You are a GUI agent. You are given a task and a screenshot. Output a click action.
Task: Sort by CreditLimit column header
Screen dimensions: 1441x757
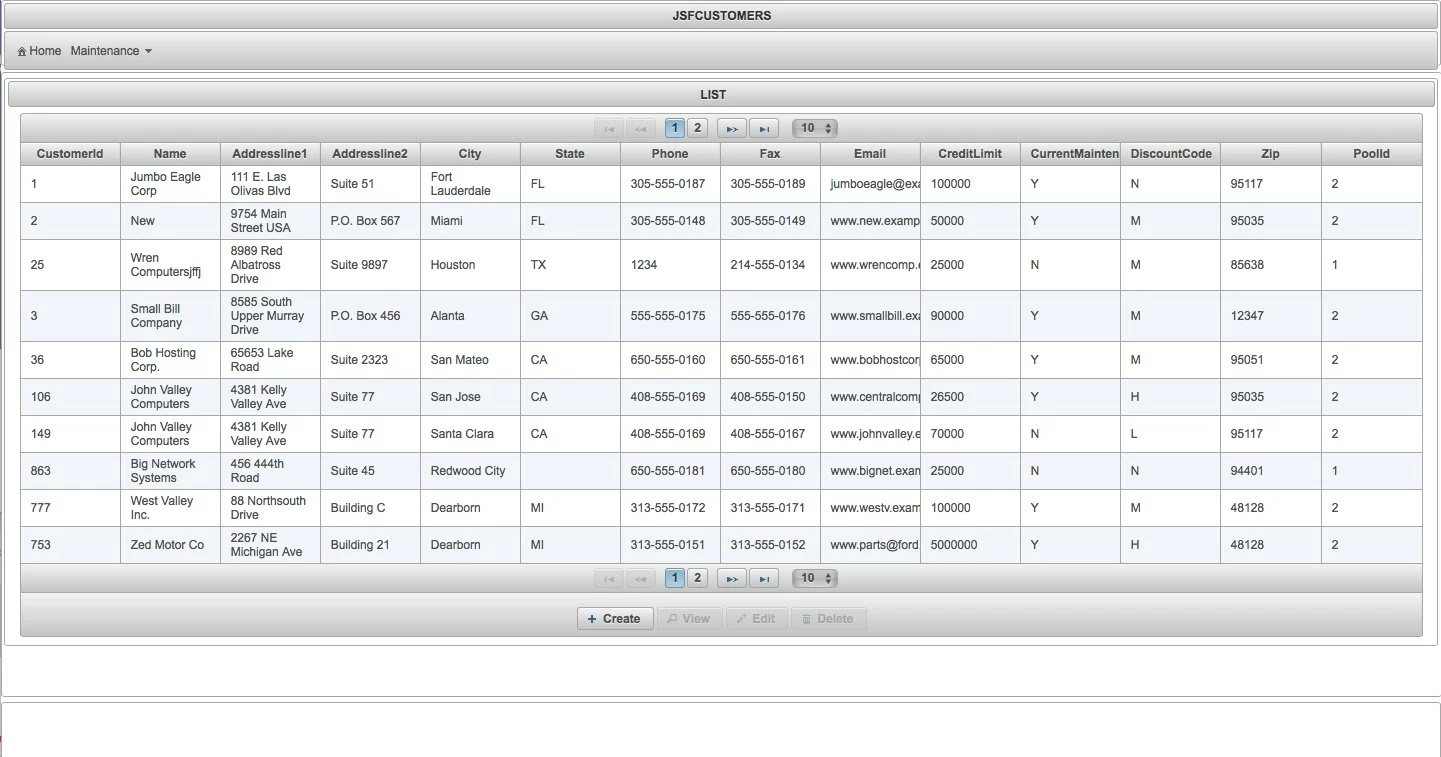point(970,154)
